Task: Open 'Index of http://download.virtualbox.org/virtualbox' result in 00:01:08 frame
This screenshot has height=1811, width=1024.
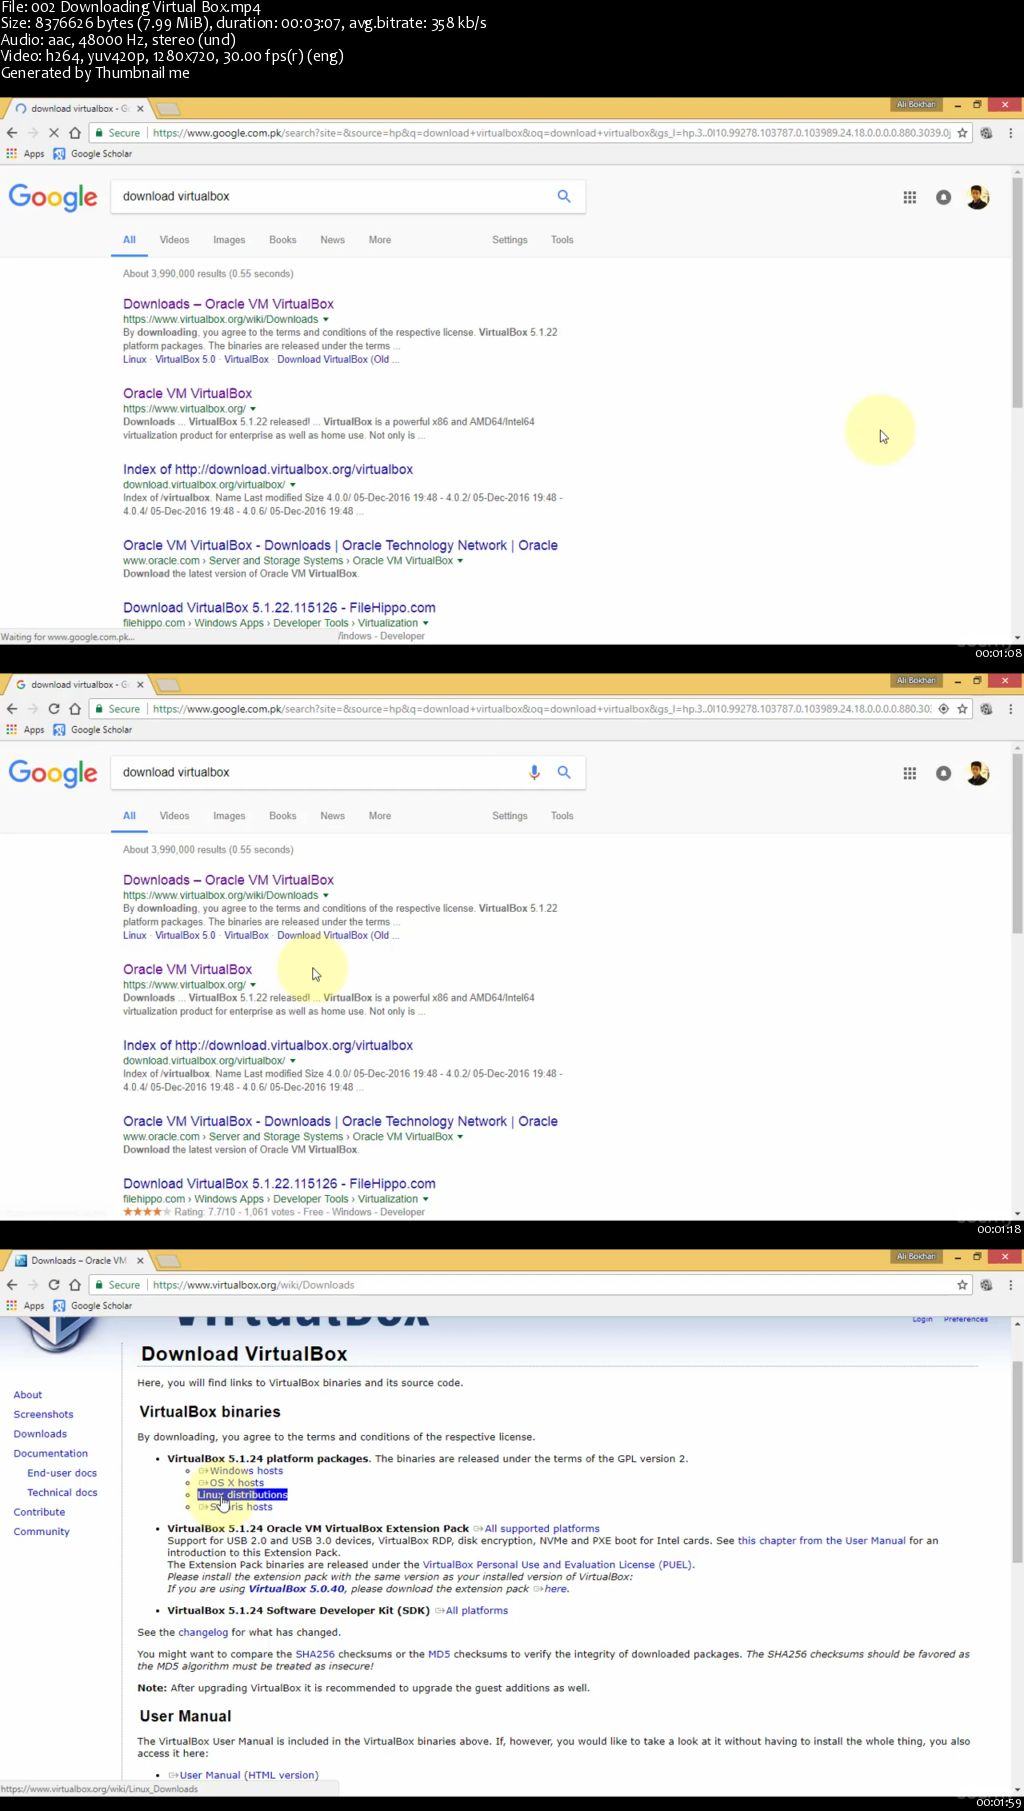Action: pos(268,469)
